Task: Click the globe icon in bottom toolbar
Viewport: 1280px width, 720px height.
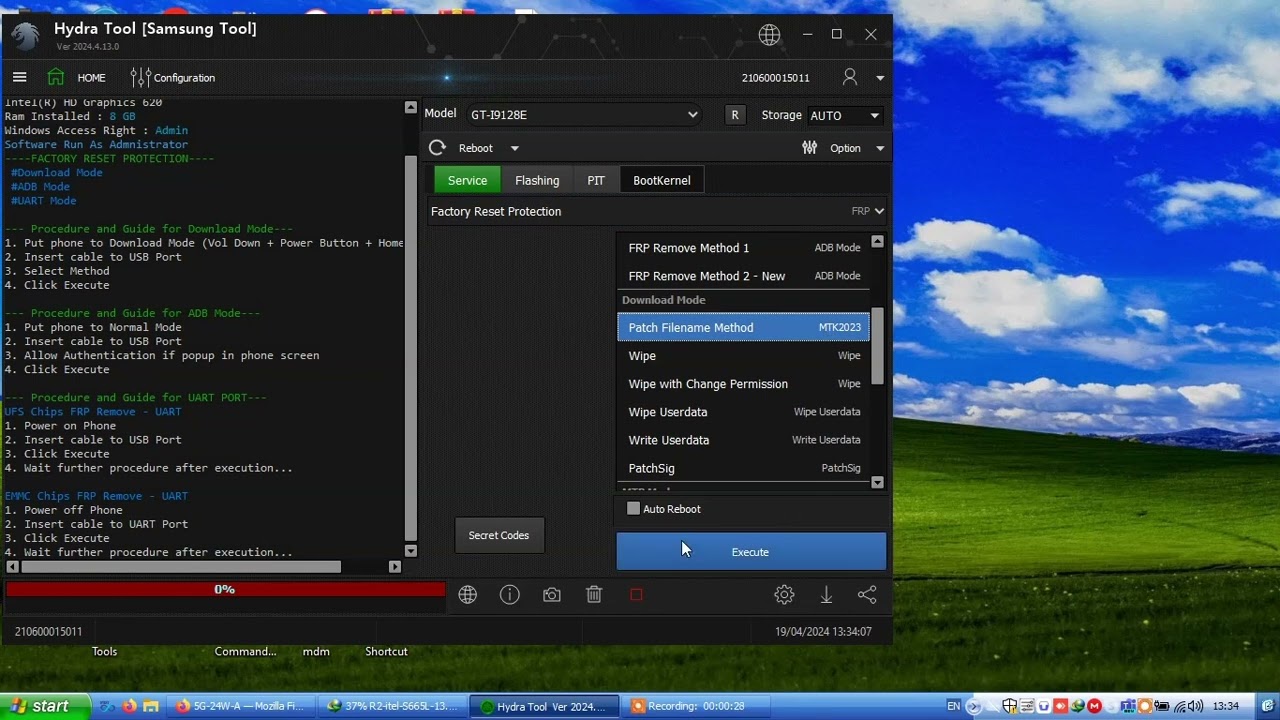Action: tap(467, 595)
